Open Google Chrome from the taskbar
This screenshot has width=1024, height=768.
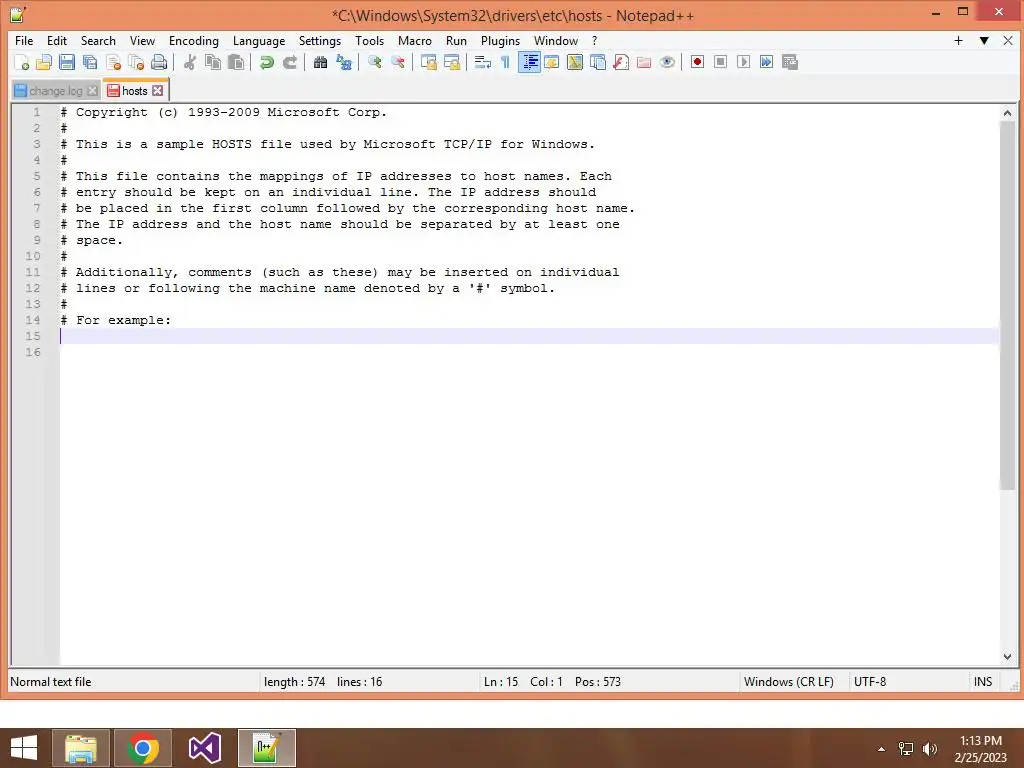pos(143,748)
